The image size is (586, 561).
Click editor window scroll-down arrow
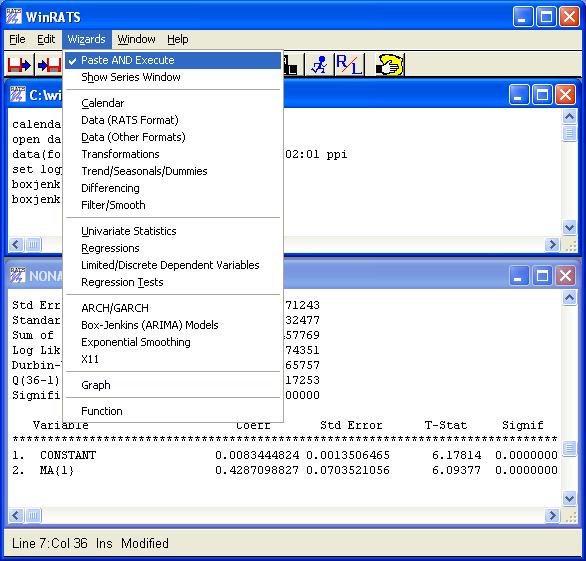click(x=569, y=227)
